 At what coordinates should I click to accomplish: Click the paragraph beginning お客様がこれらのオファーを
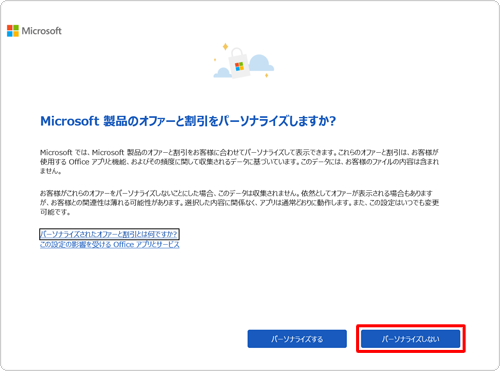[239, 203]
